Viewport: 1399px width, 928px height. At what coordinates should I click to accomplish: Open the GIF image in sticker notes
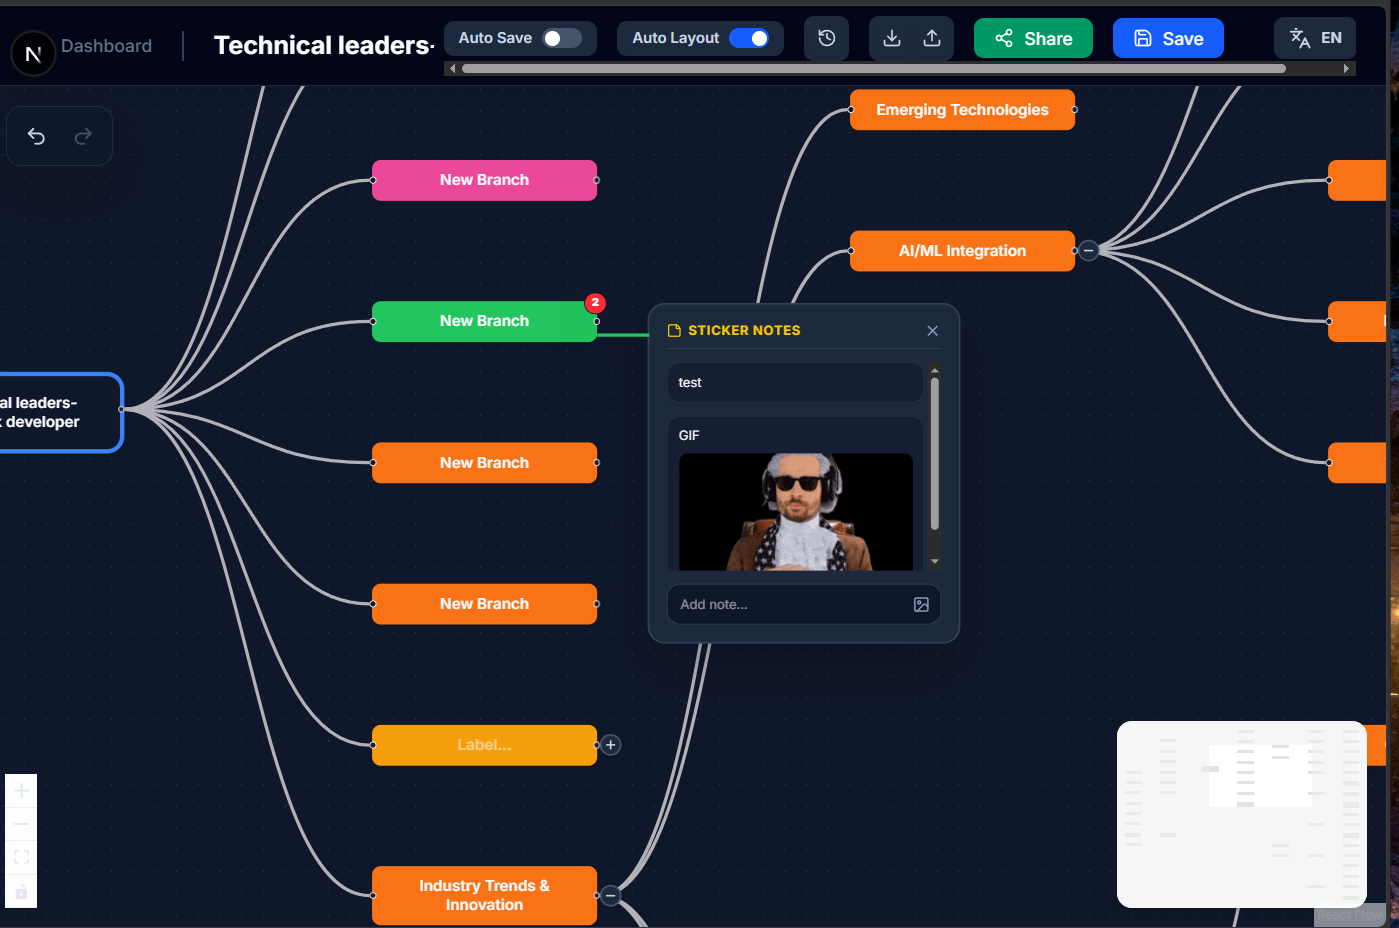coord(796,512)
